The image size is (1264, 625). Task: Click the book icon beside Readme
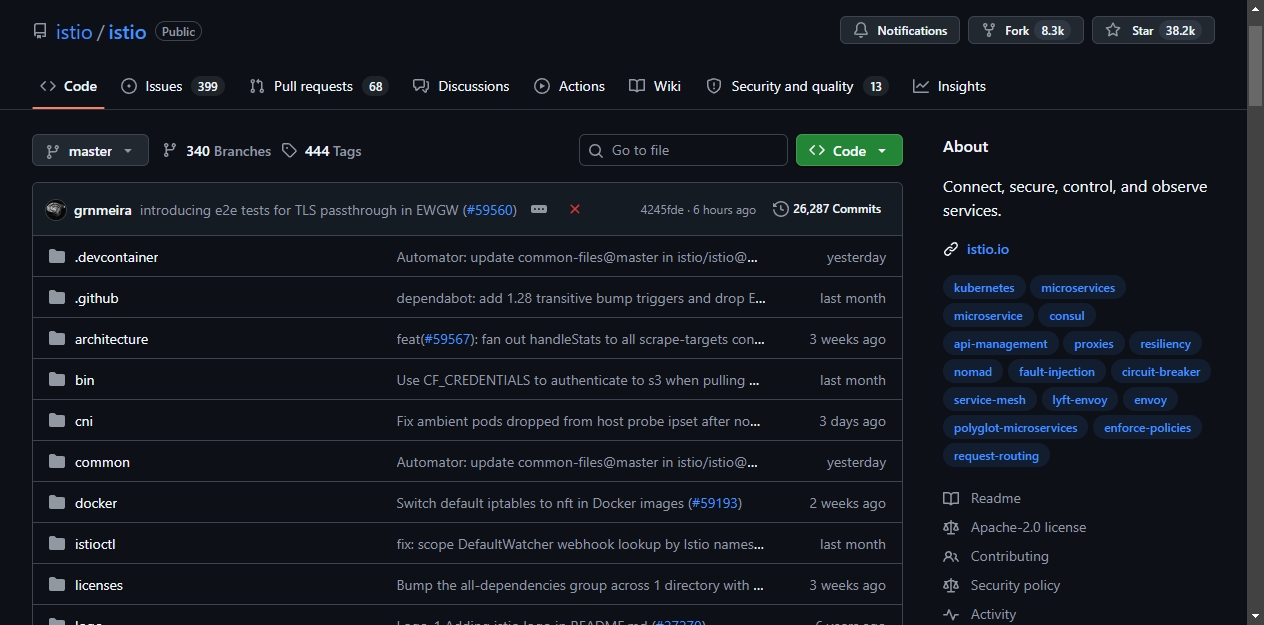click(x=951, y=498)
